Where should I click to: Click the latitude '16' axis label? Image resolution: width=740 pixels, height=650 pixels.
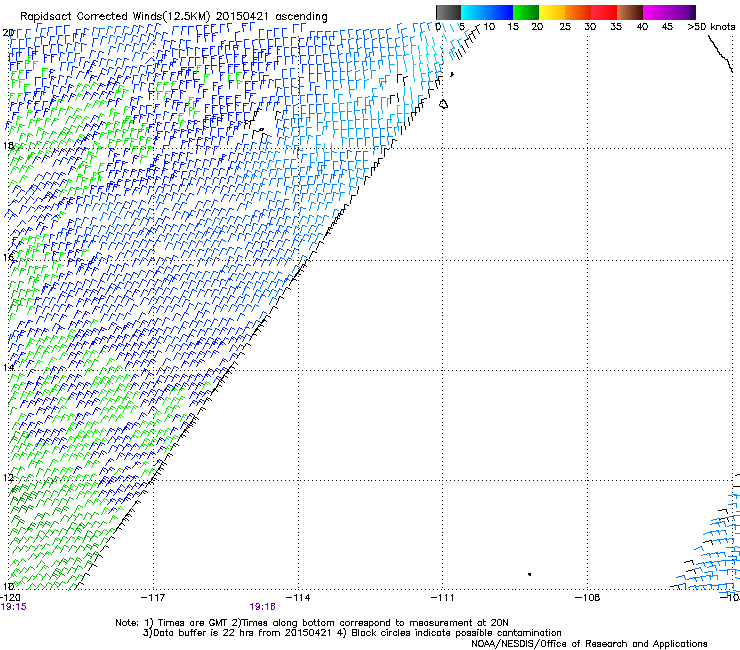(8, 257)
